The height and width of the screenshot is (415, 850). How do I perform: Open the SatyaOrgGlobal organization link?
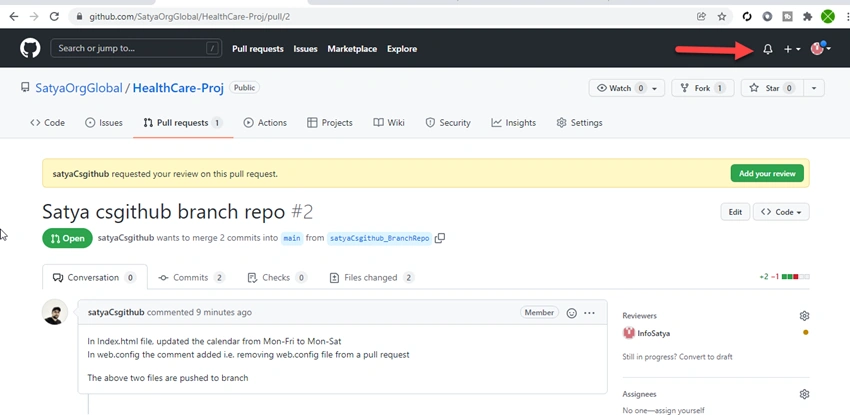[x=79, y=88]
